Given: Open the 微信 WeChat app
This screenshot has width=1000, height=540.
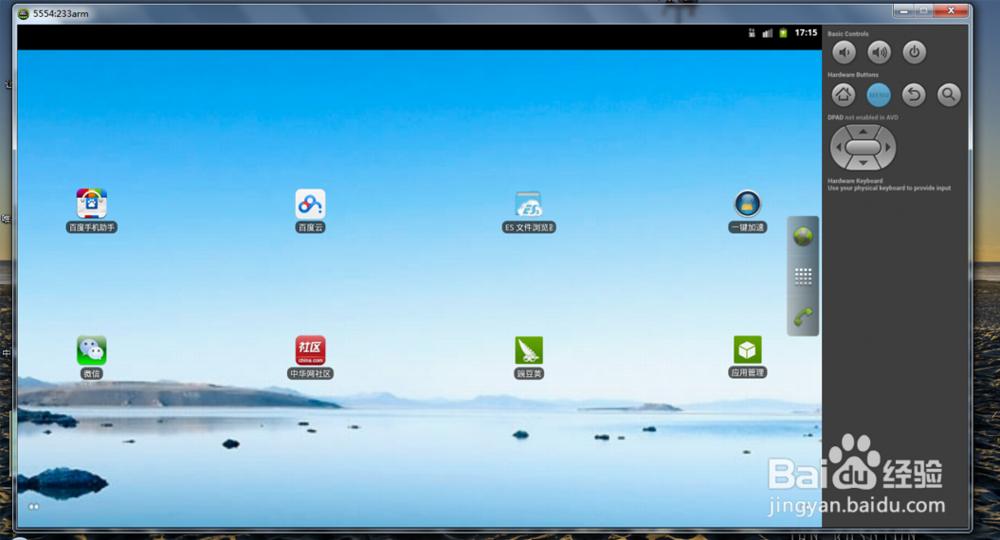Looking at the screenshot, I should tap(91, 351).
